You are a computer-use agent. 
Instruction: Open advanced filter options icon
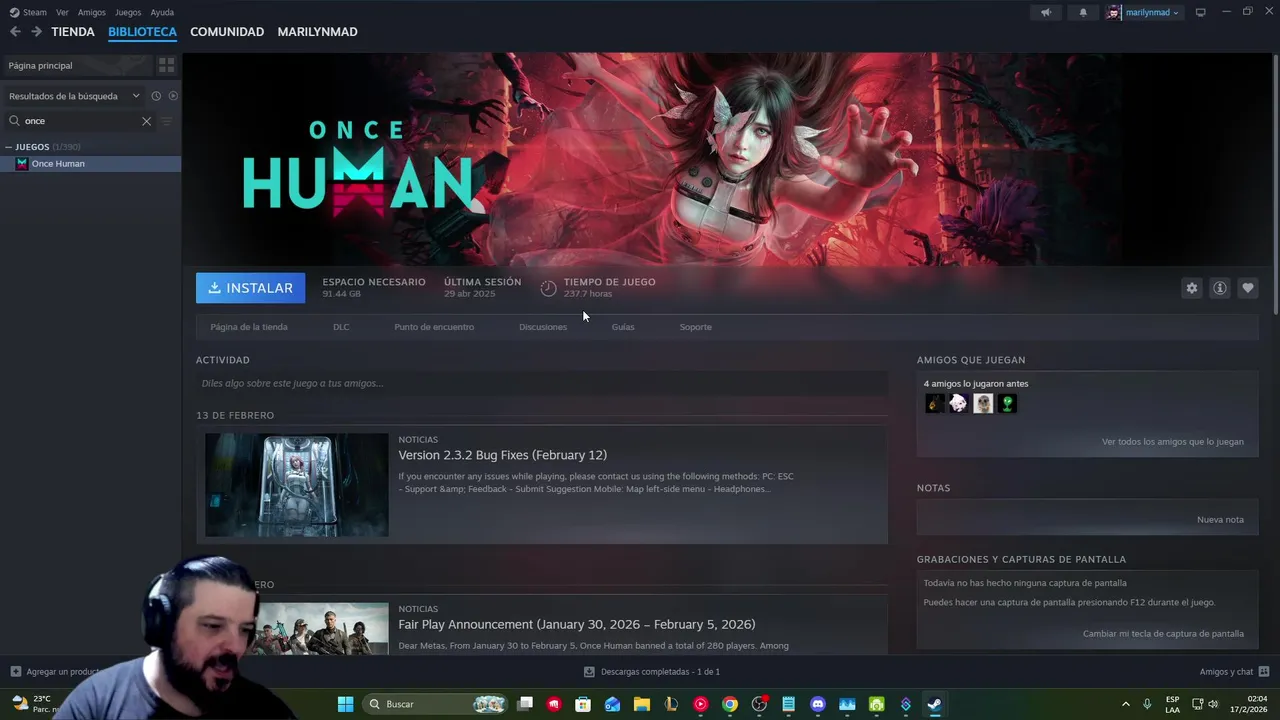(x=167, y=121)
